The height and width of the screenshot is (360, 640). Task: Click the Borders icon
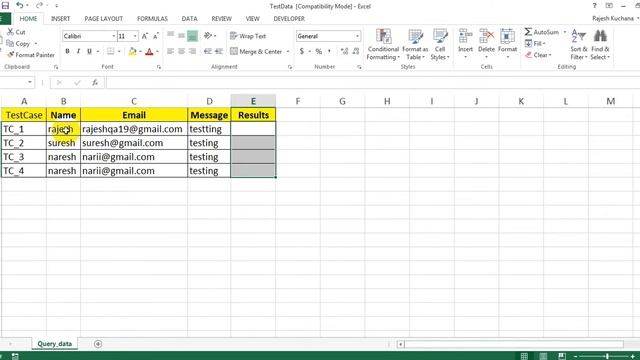click(111, 51)
